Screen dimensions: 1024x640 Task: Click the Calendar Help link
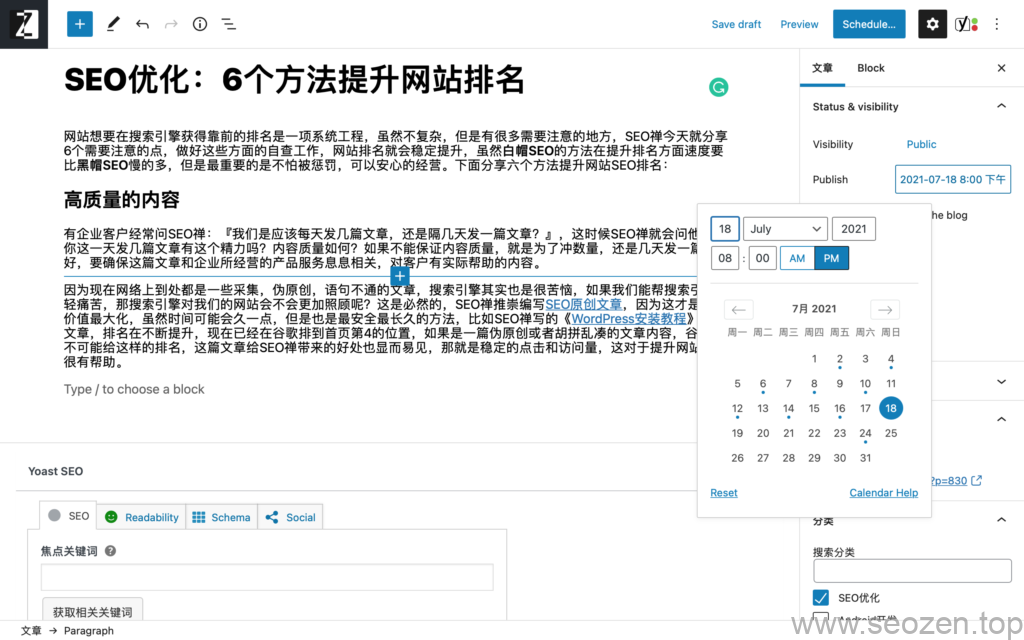point(883,493)
